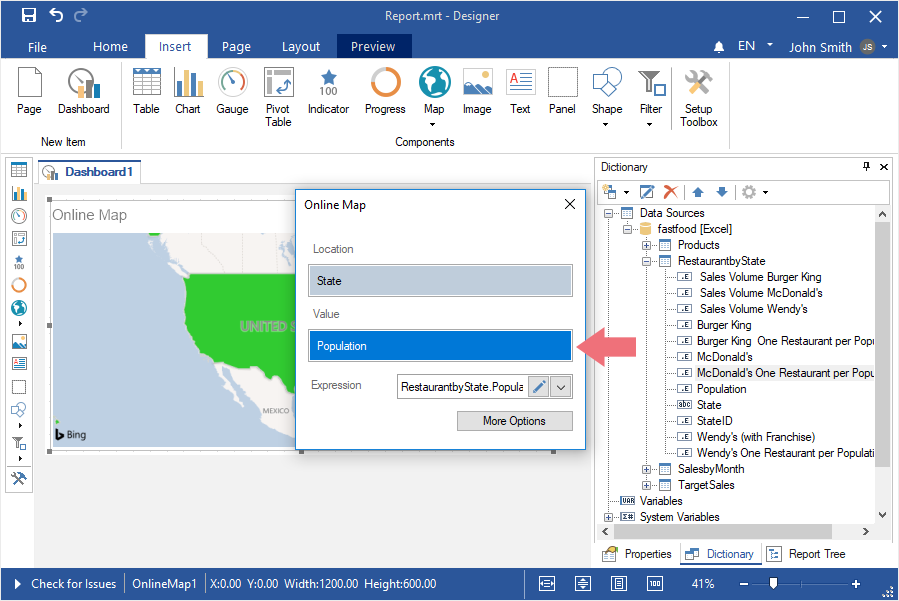Open the Report Tree tab
The height and width of the screenshot is (601, 899).
[x=806, y=554]
